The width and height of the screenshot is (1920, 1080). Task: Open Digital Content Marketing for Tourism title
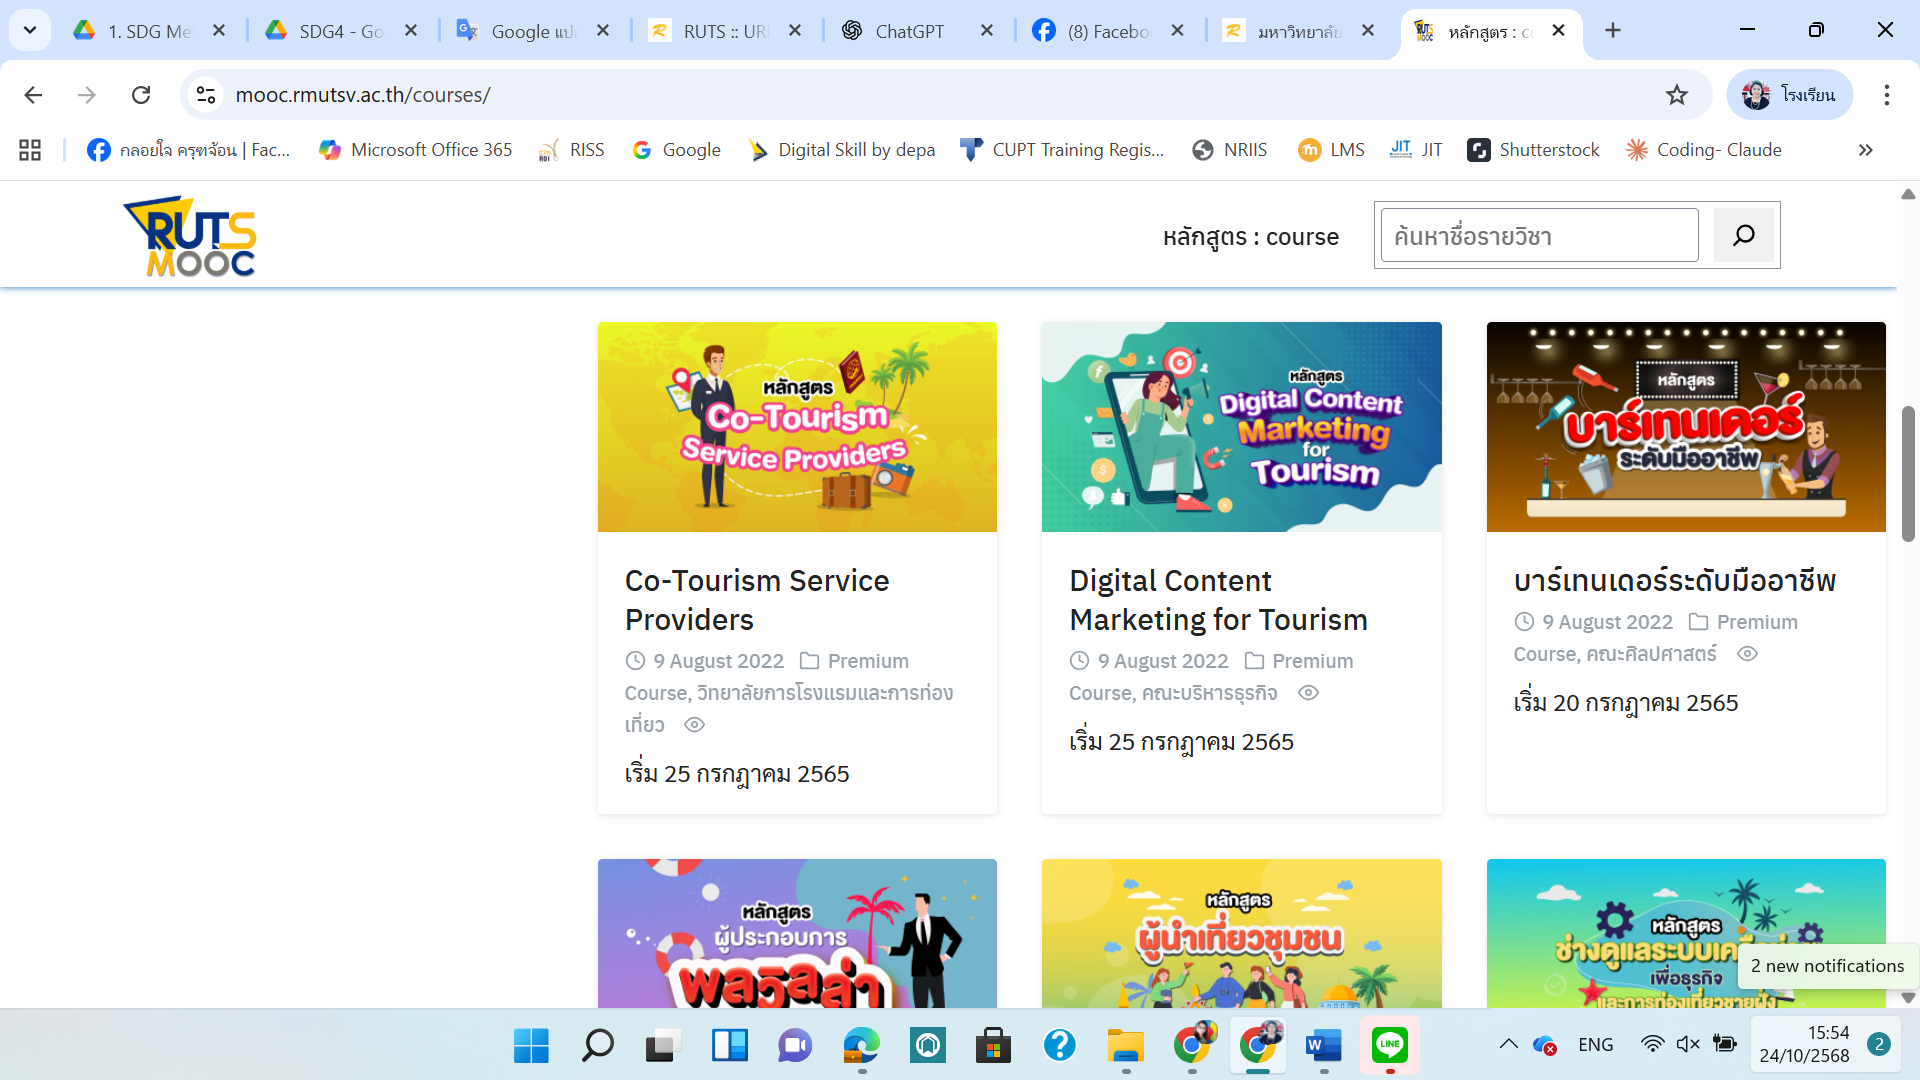point(1218,600)
